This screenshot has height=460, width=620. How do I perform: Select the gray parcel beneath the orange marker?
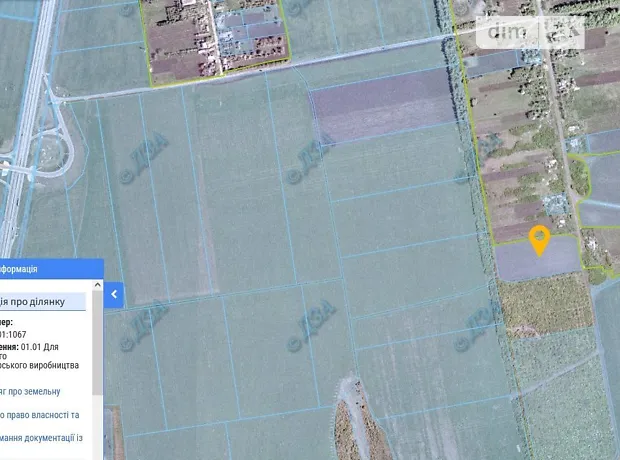coord(538,262)
